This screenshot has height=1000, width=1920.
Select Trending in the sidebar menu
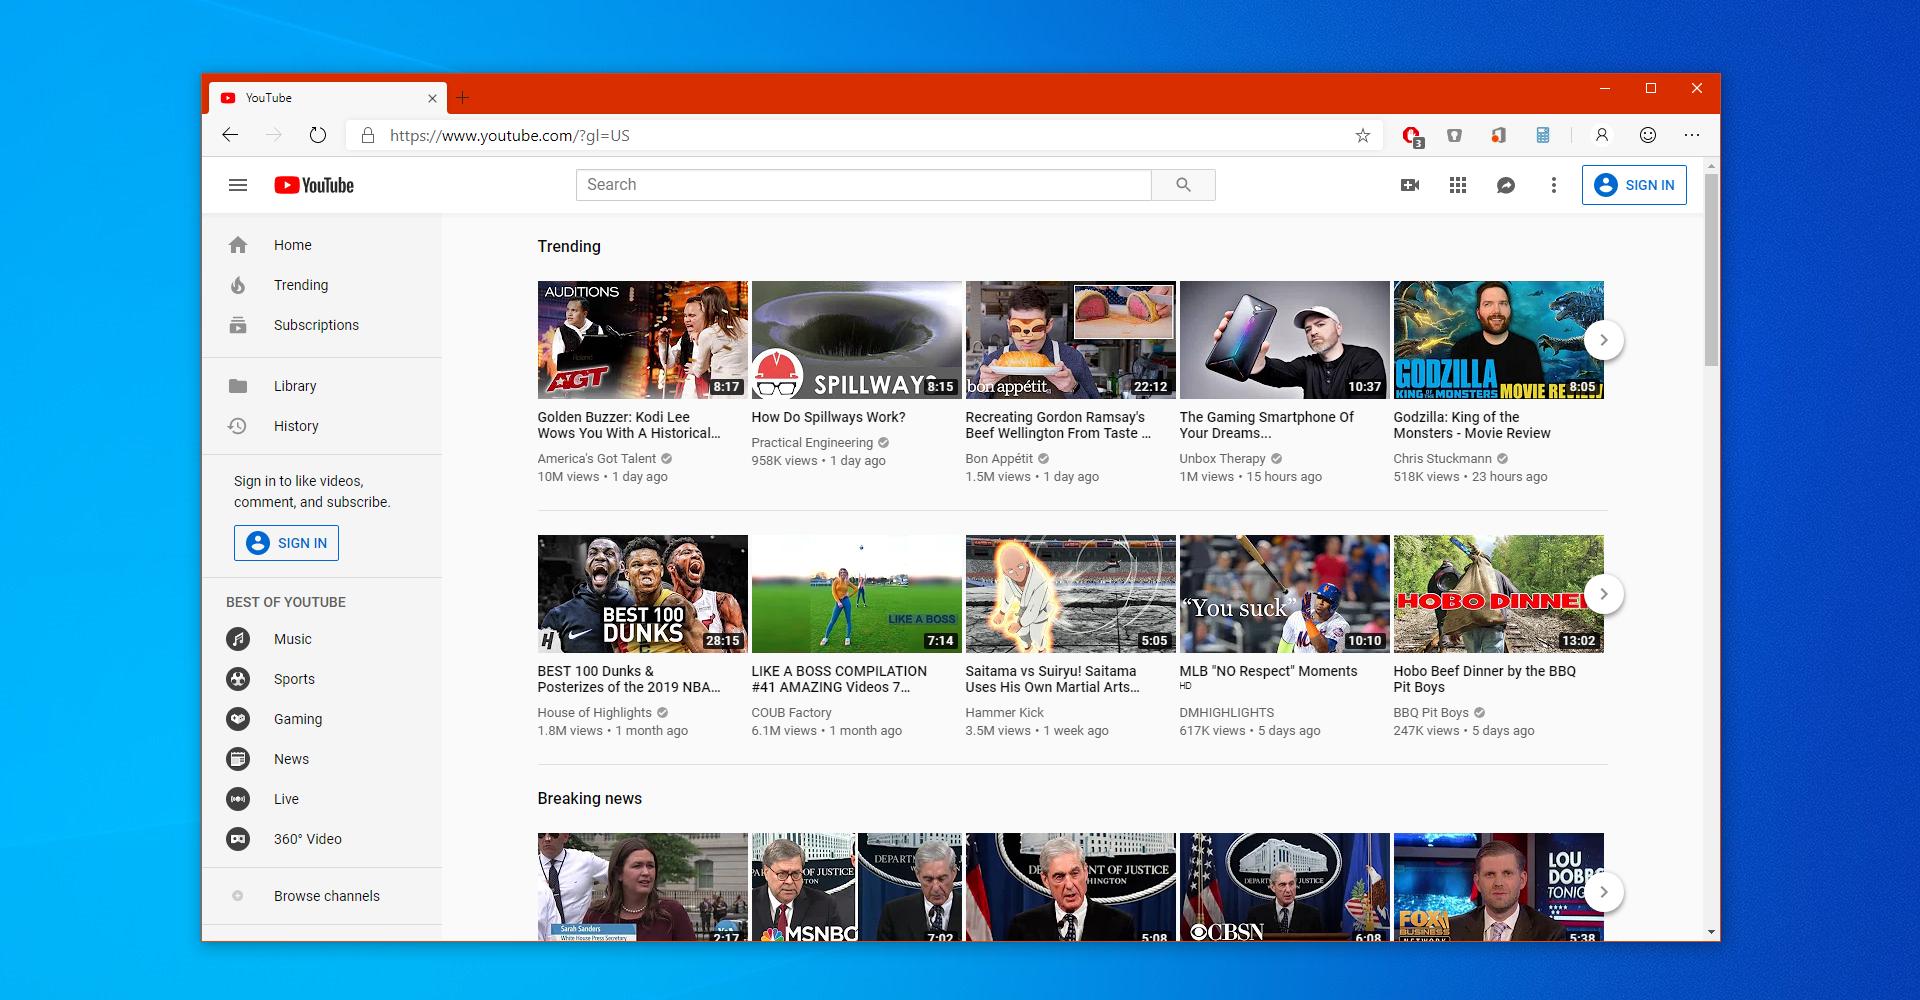click(x=301, y=285)
